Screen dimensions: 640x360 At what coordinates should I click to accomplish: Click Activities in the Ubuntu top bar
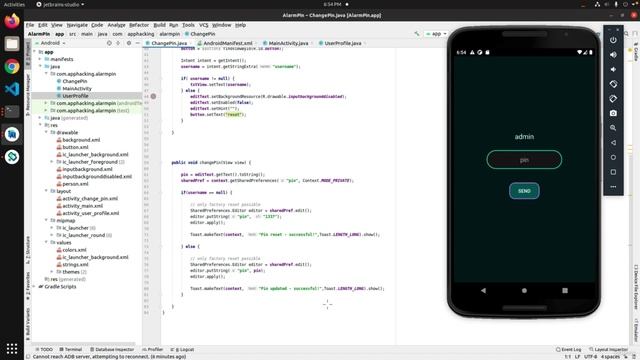14,4
